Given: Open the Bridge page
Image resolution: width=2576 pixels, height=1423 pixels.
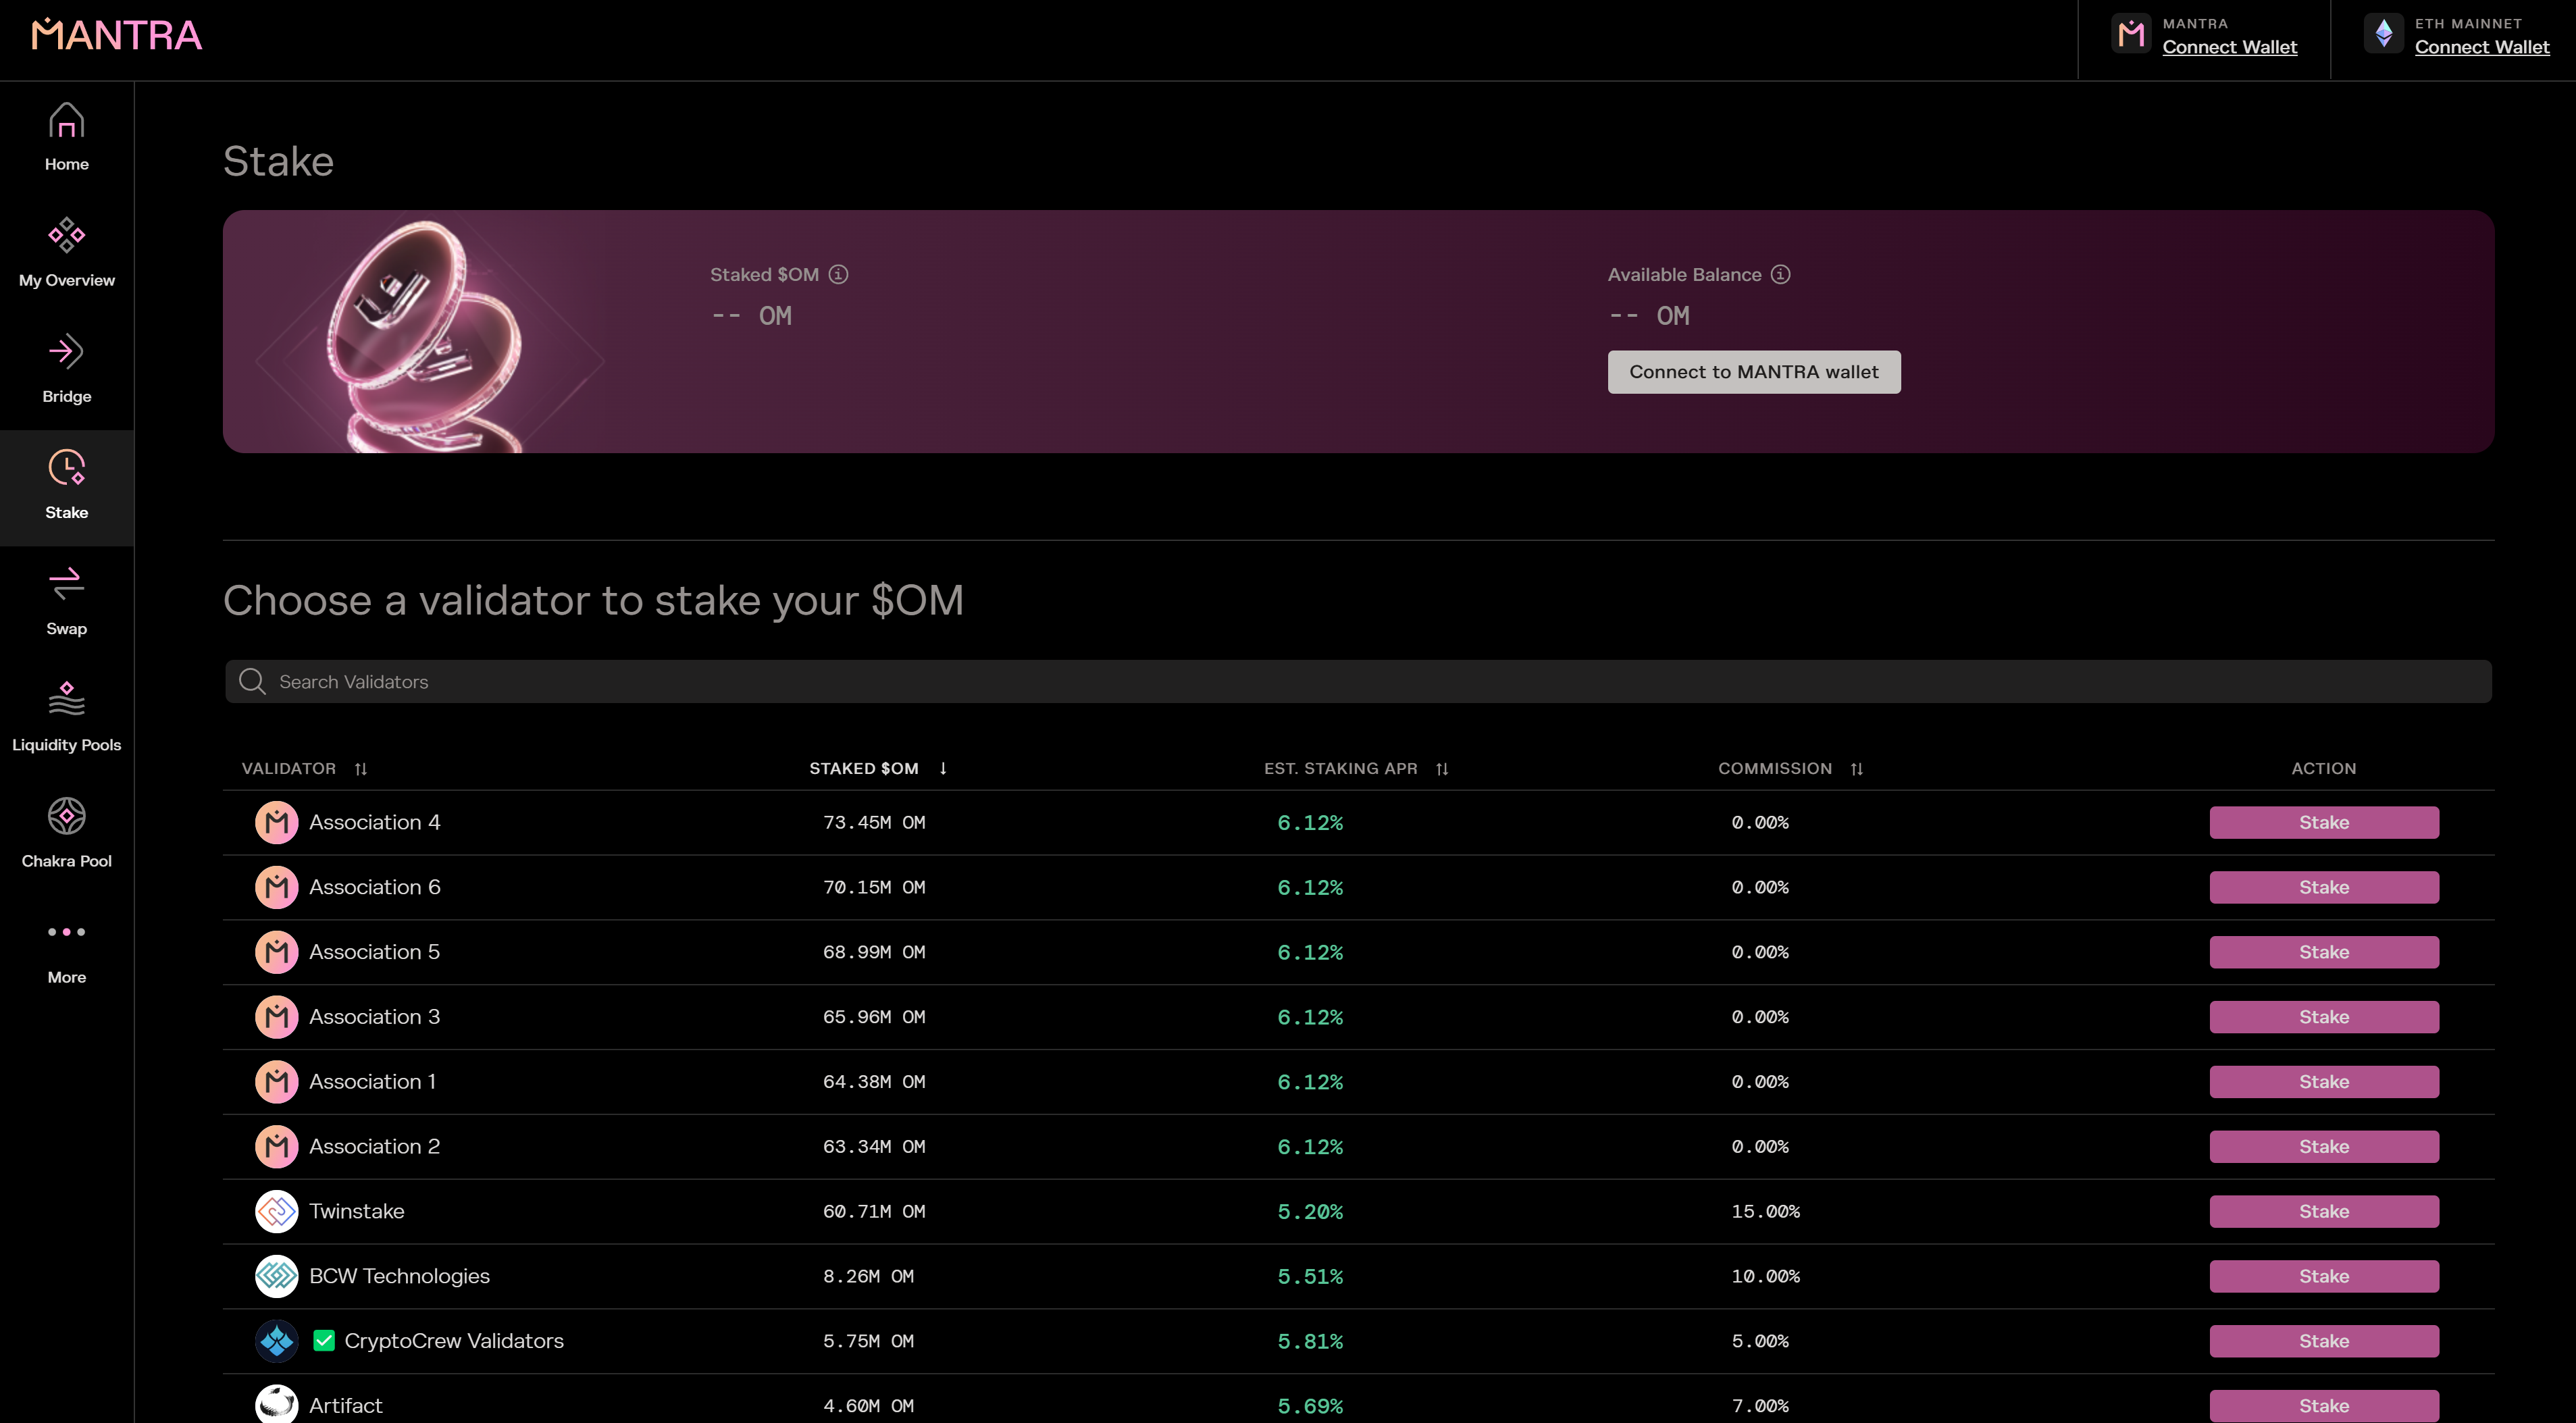Looking at the screenshot, I should 66,369.
